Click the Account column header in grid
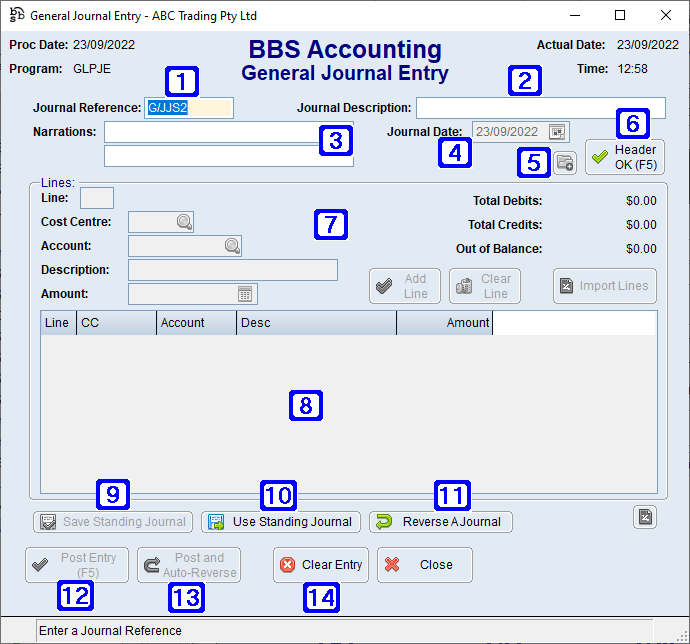The height and width of the screenshot is (644, 690). click(x=196, y=323)
